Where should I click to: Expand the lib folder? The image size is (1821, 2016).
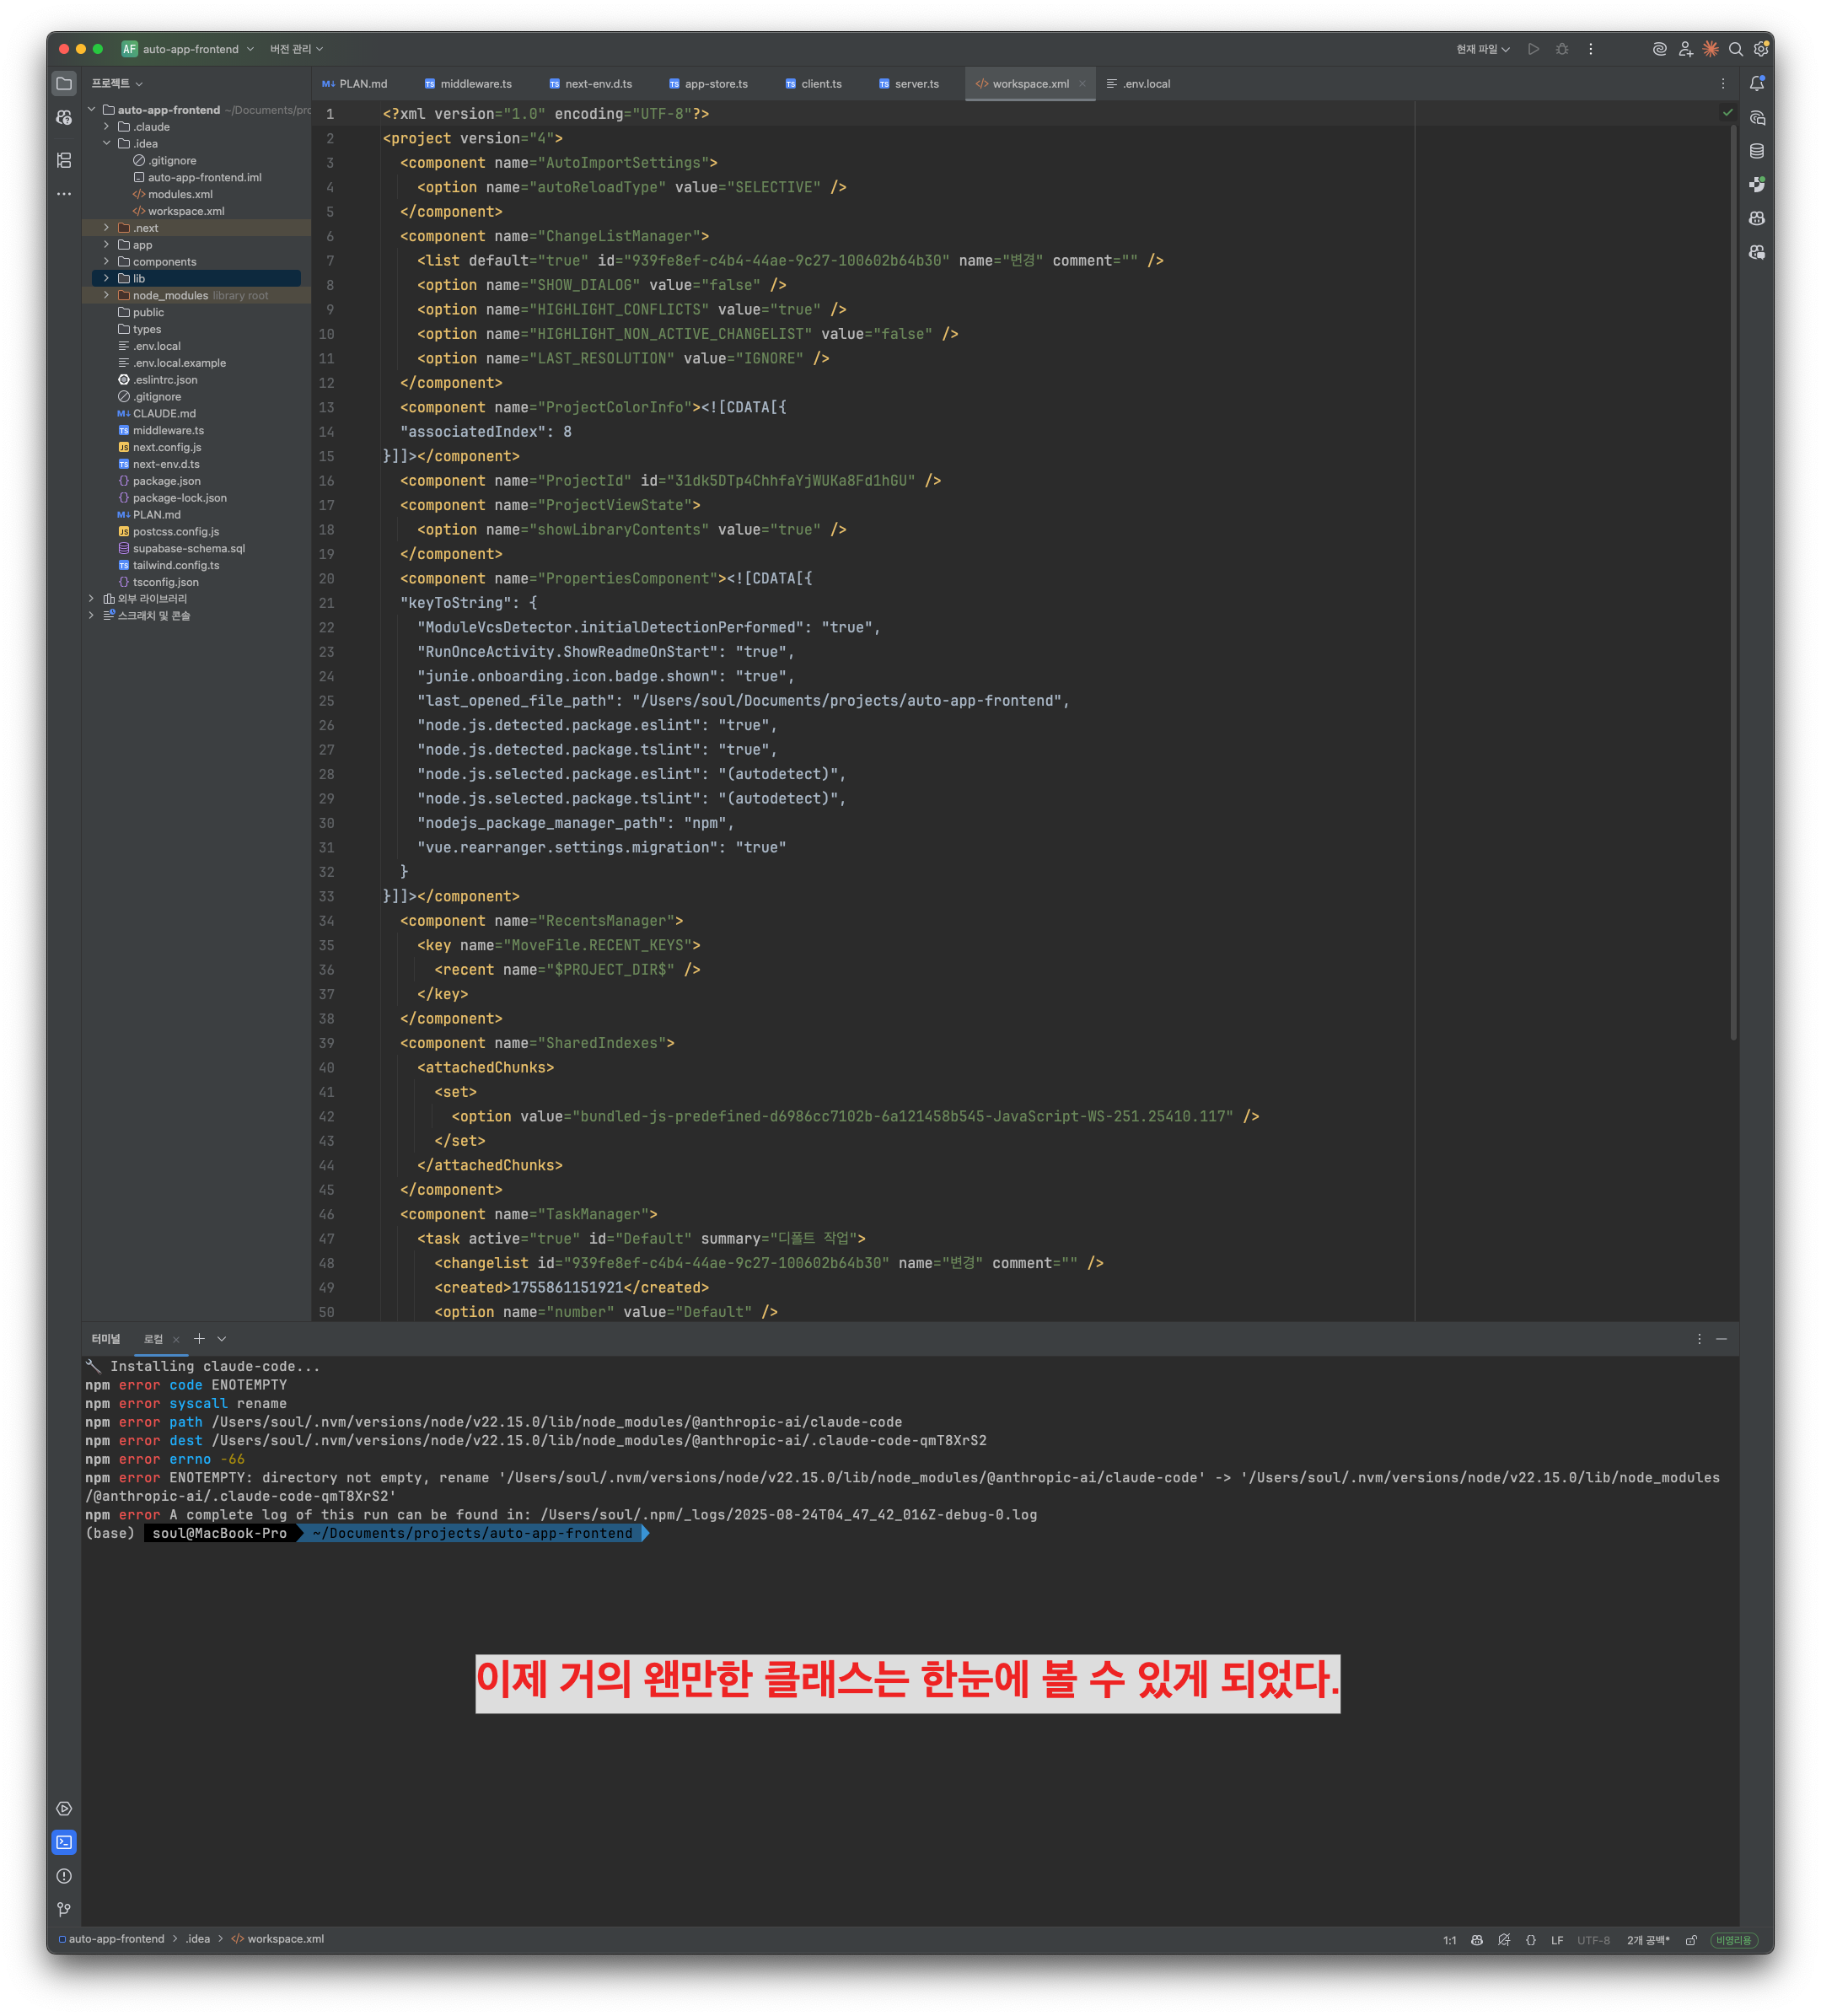tap(106, 279)
